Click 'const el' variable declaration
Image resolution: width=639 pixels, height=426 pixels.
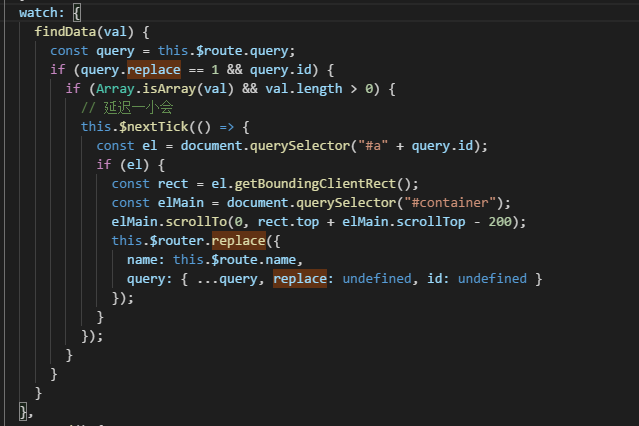click(x=127, y=146)
